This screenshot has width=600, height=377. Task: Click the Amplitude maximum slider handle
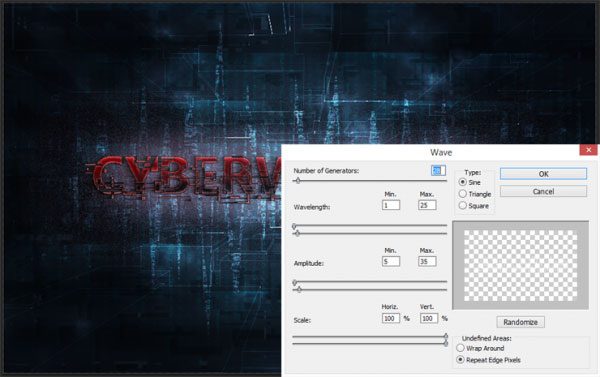(299, 289)
